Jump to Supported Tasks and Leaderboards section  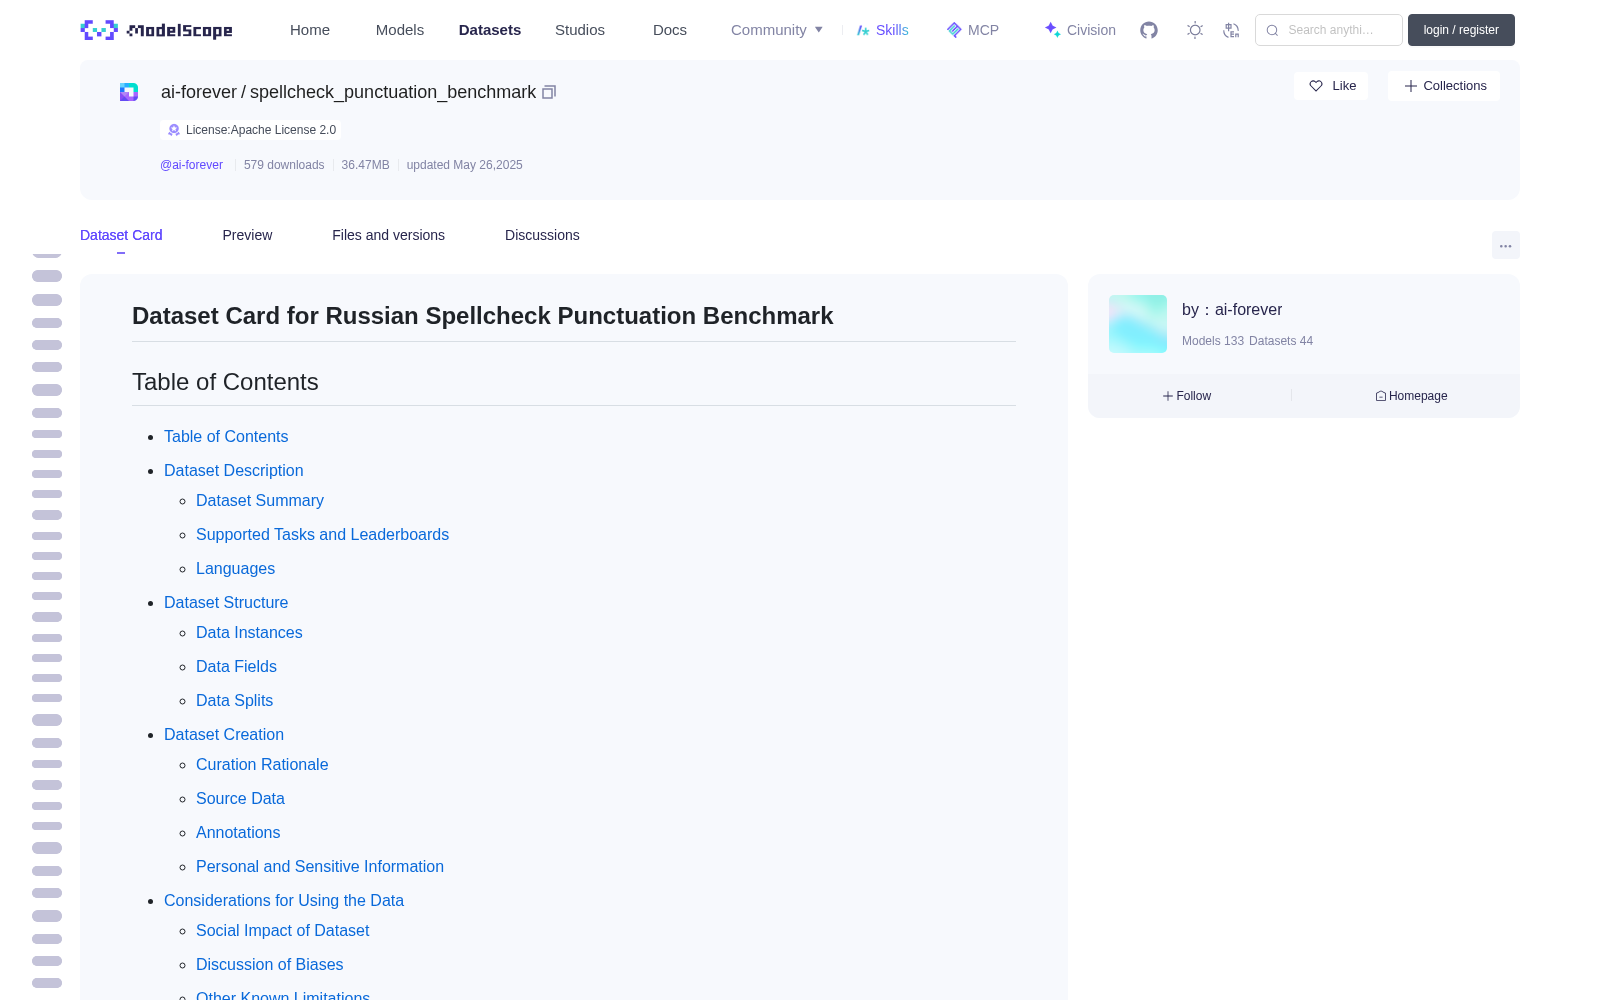pos(322,534)
